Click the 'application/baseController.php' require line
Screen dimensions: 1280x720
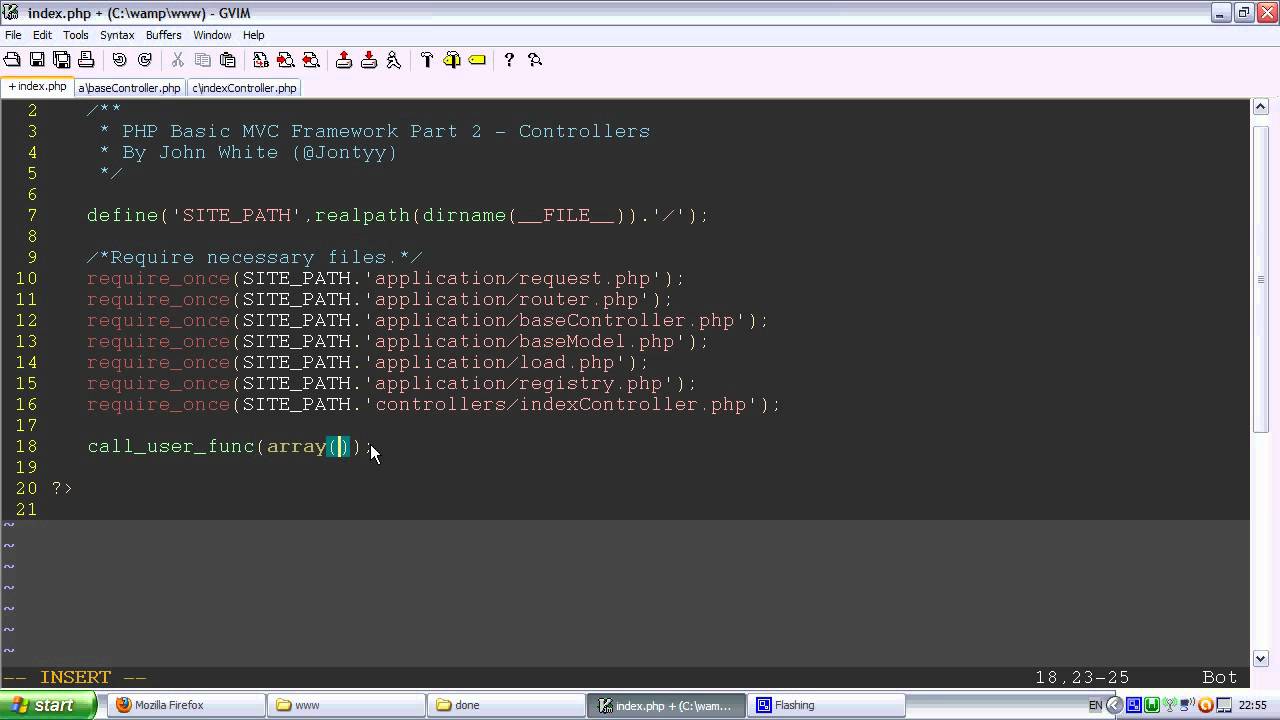coord(427,321)
